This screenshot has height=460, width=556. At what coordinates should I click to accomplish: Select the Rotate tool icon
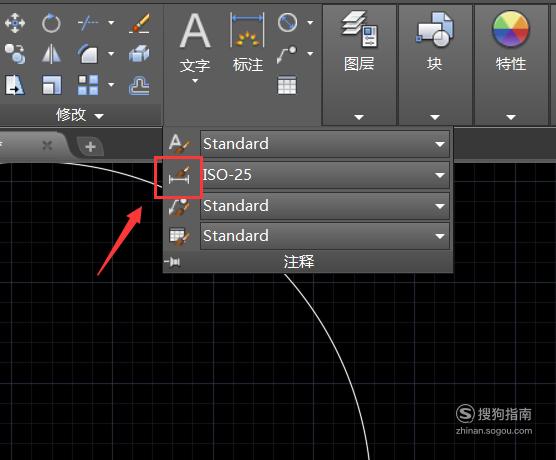[x=51, y=23]
